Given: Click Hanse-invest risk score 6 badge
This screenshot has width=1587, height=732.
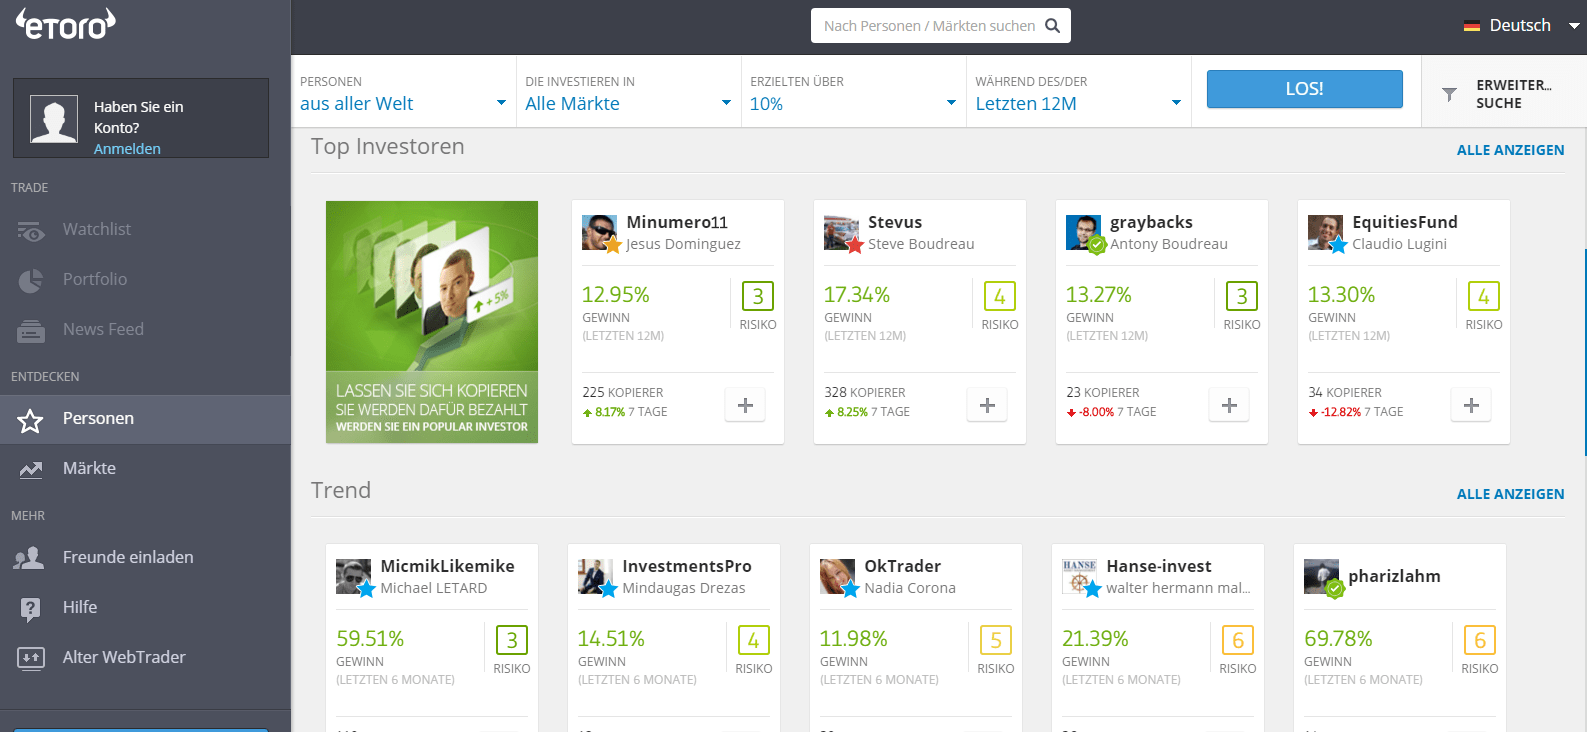Looking at the screenshot, I should coord(1238,640).
